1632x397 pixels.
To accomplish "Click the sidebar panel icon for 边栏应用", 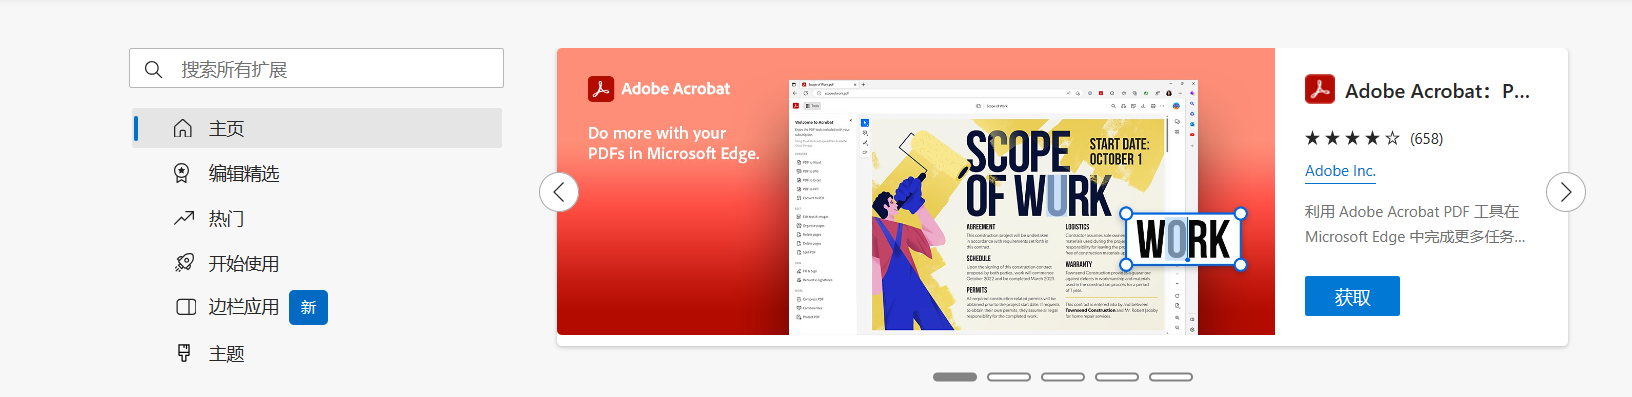I will pyautogui.click(x=186, y=307).
